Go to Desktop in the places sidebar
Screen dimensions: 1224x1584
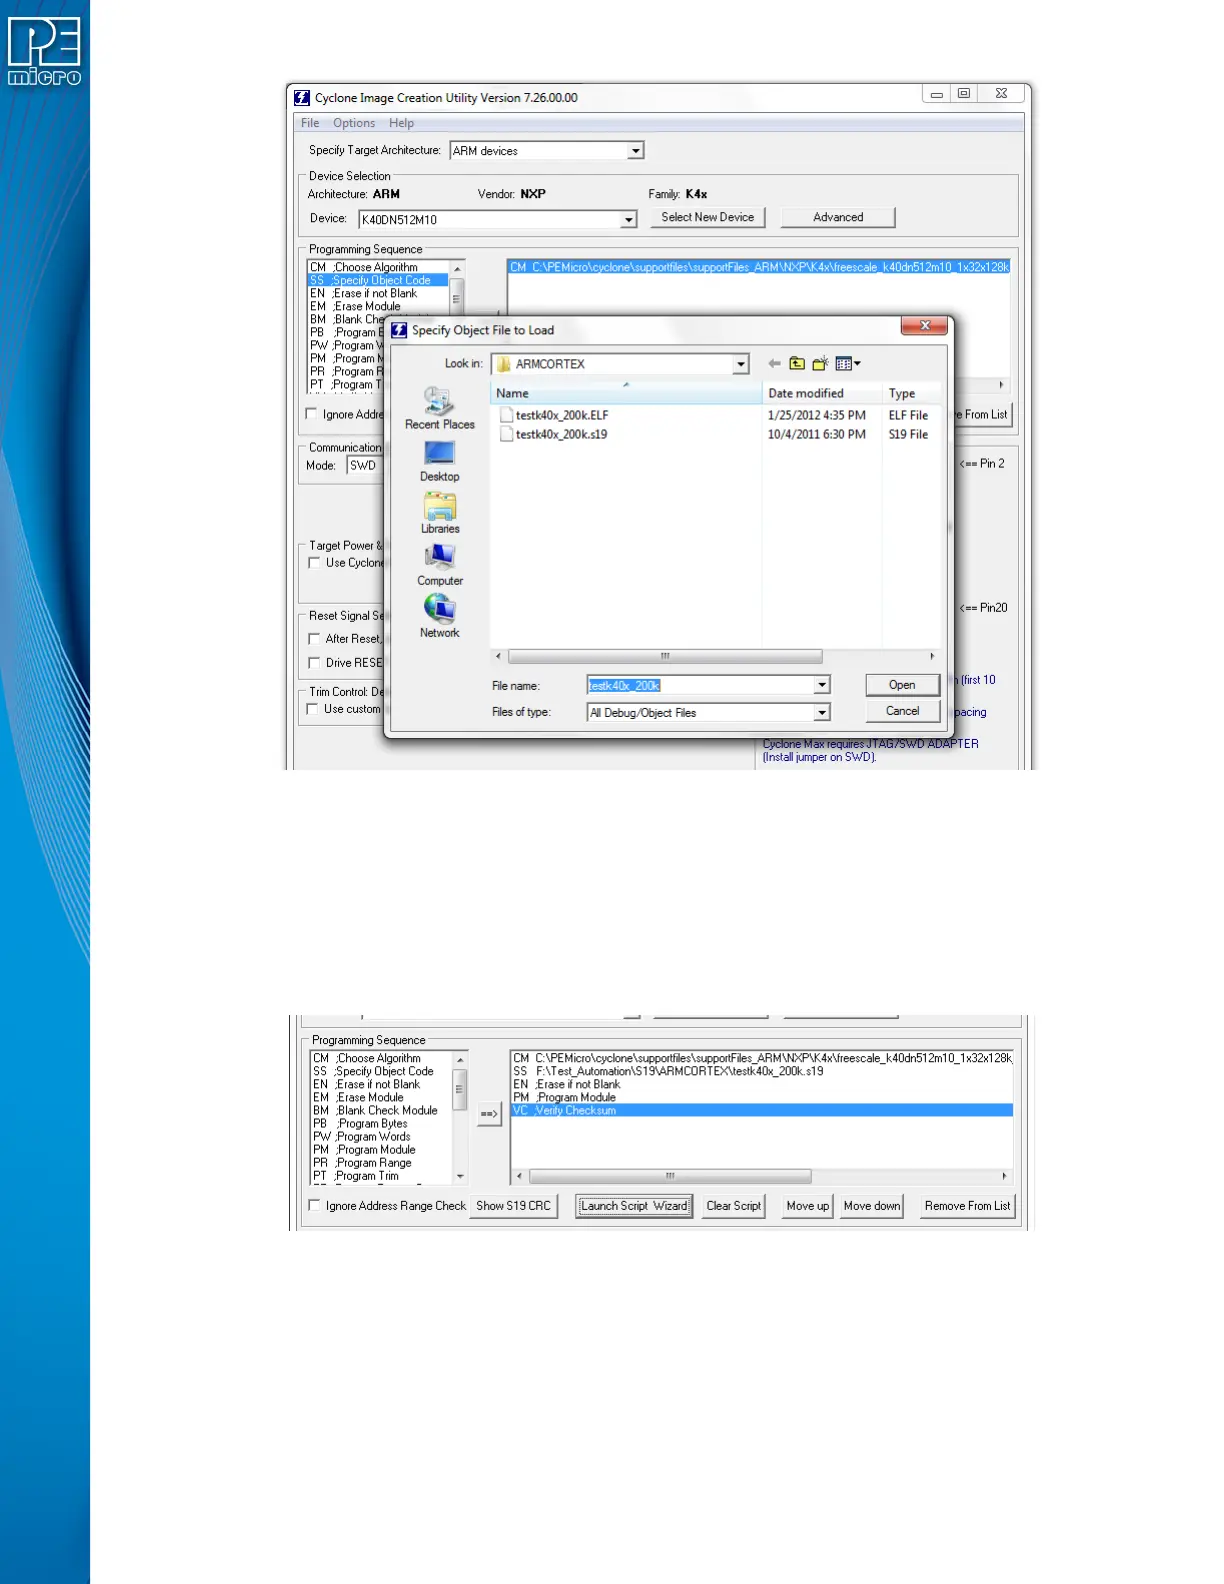[x=439, y=462]
